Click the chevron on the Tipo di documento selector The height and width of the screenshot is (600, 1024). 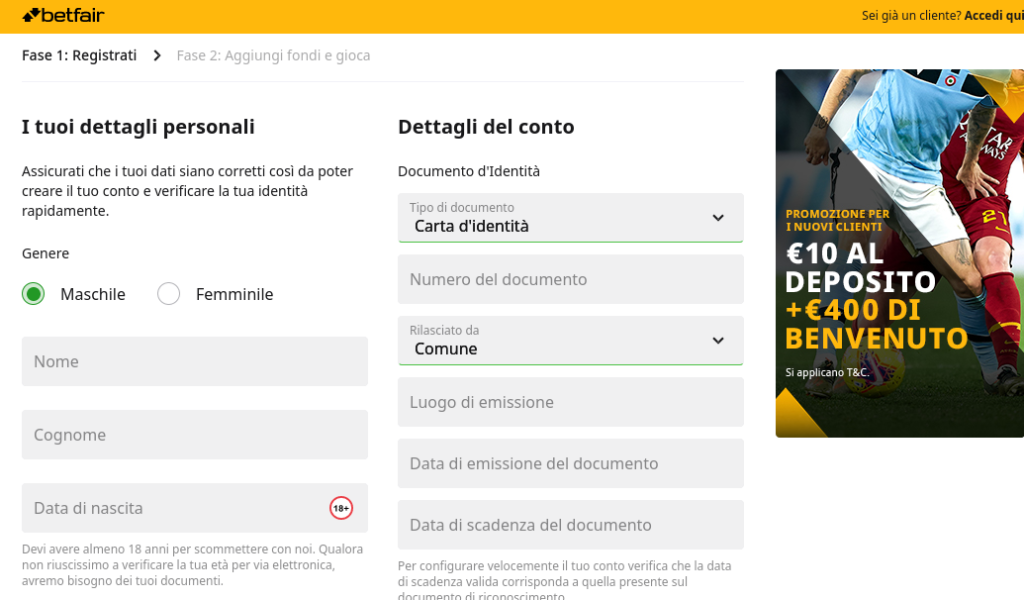click(717, 216)
